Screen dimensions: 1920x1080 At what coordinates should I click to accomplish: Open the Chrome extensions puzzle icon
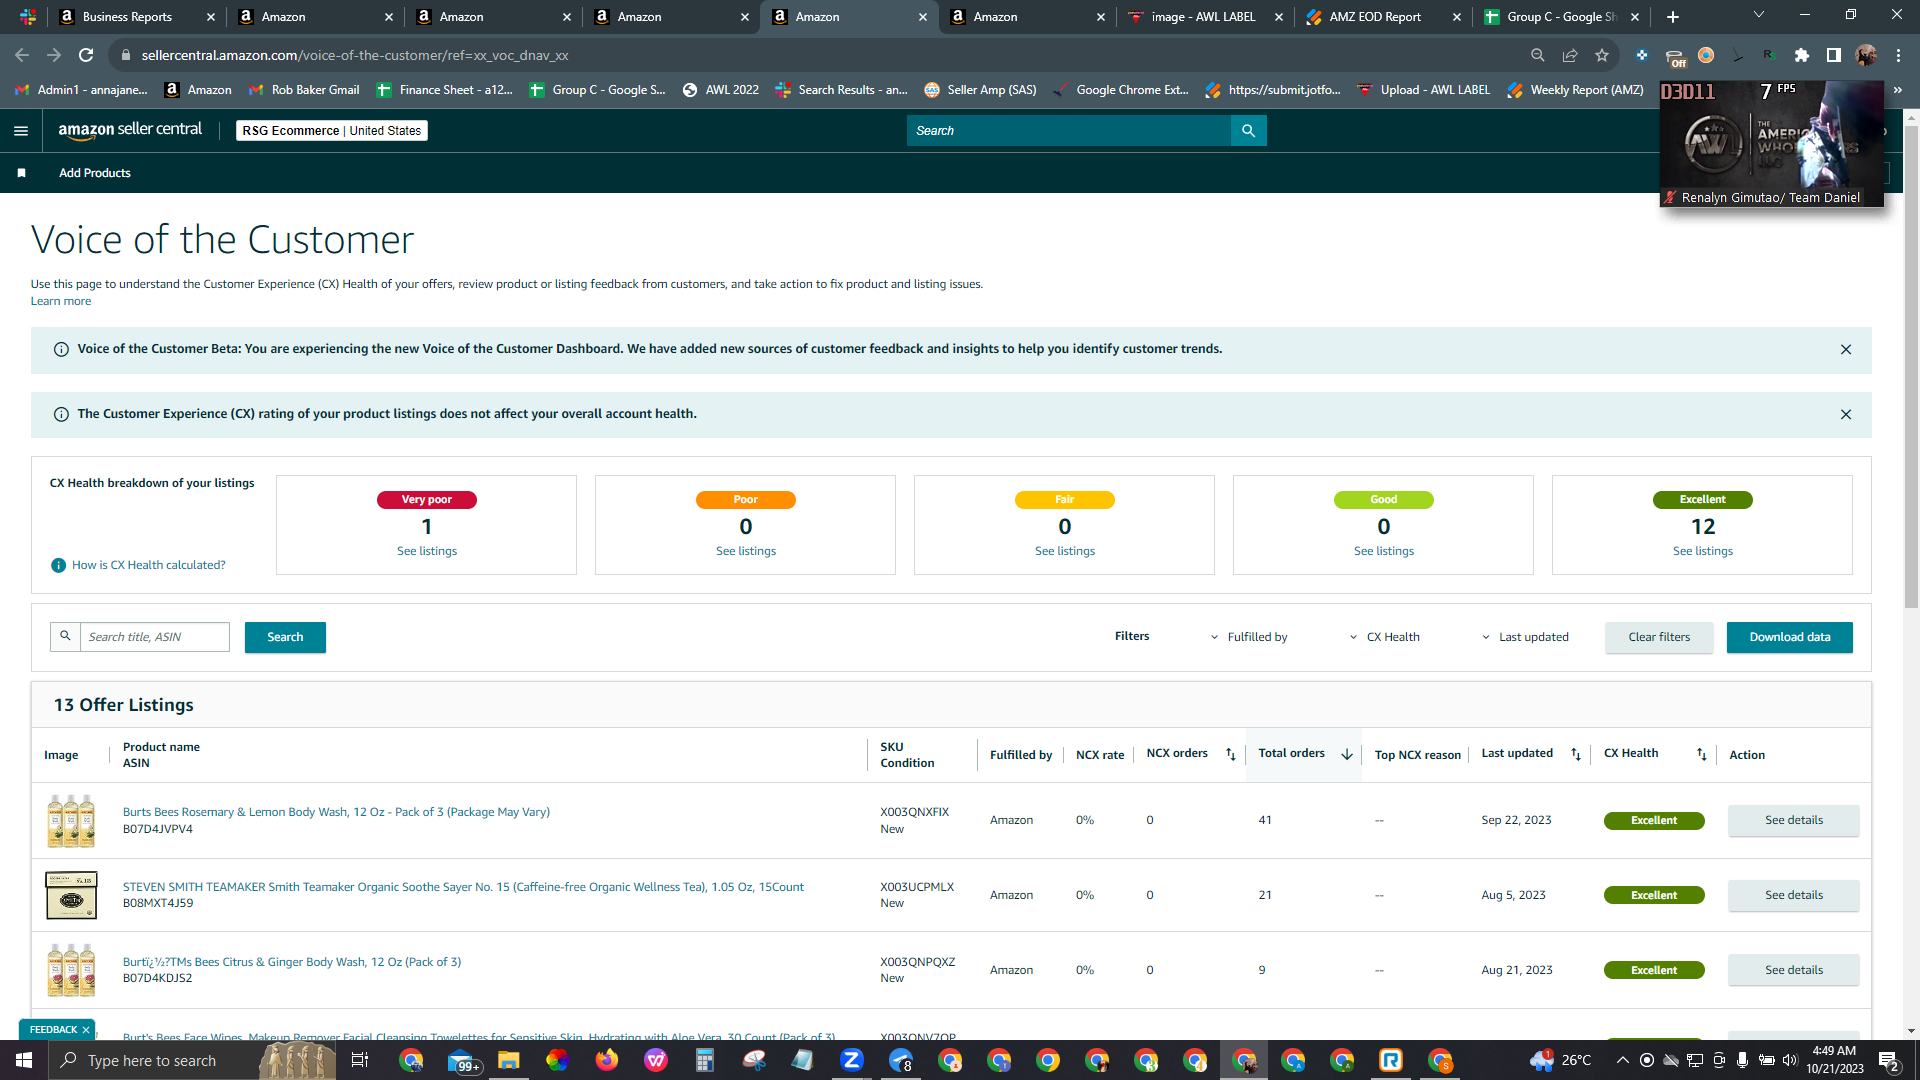click(x=1802, y=56)
